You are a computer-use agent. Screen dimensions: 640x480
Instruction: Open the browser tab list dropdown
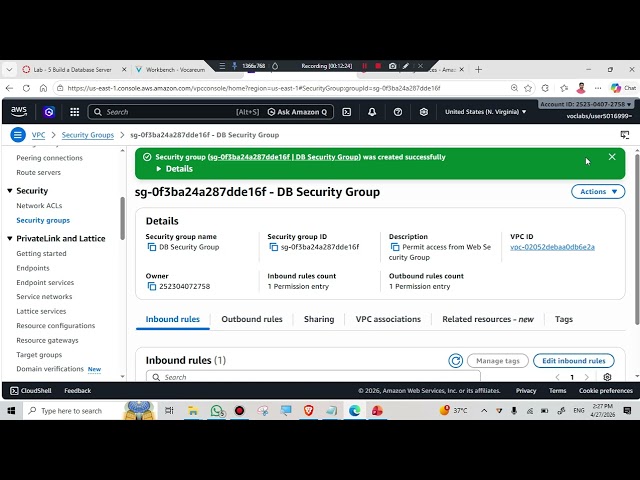9,69
